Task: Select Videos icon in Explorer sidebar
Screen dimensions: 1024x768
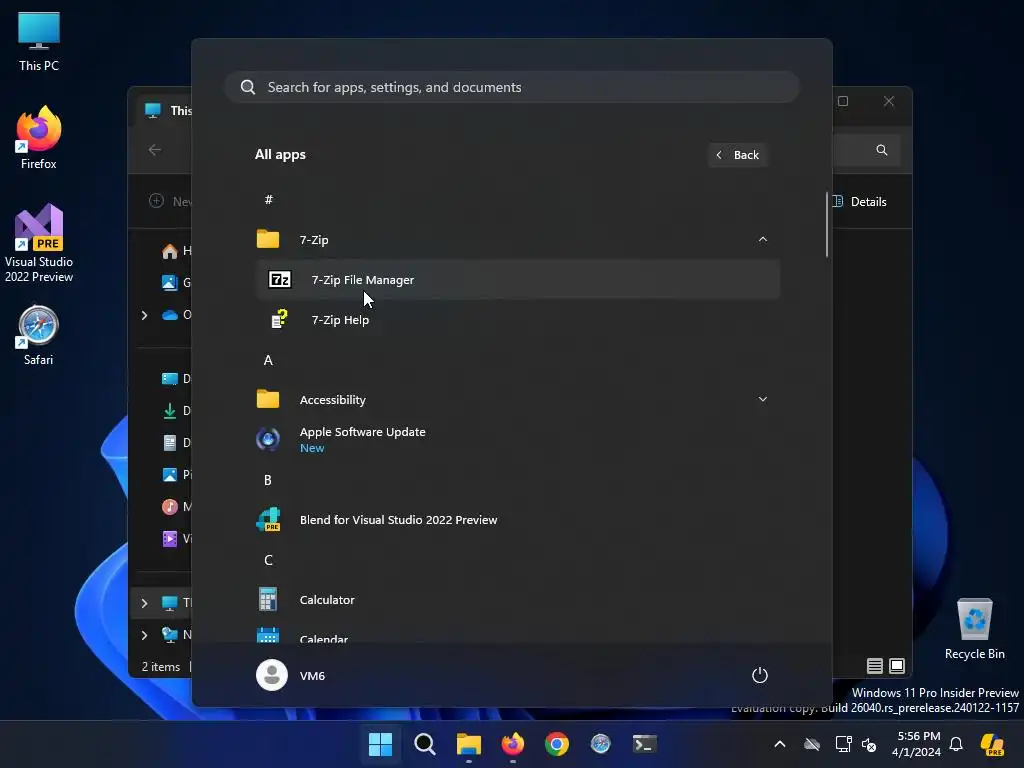Action: click(x=170, y=539)
